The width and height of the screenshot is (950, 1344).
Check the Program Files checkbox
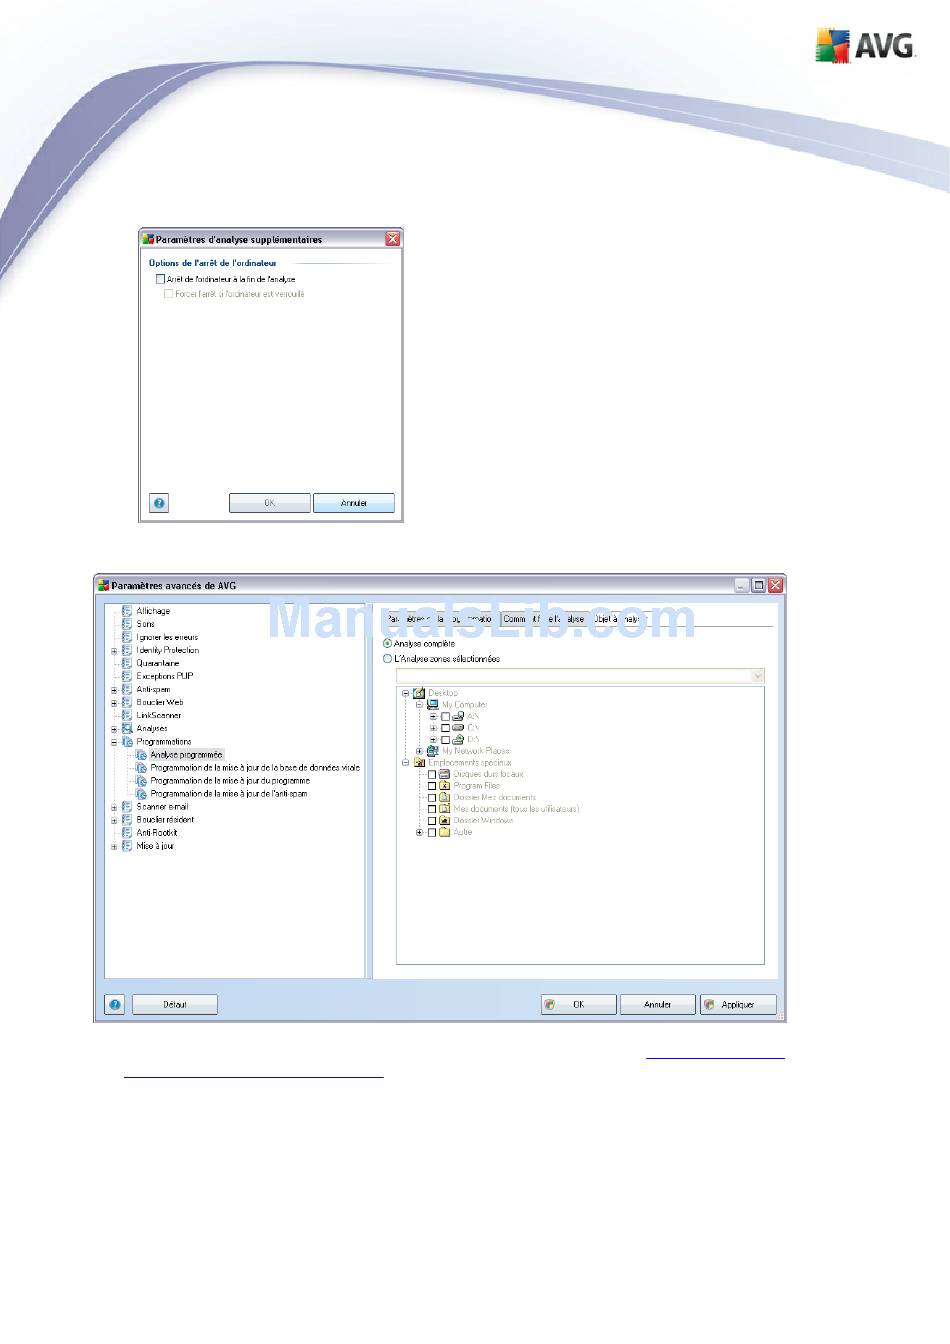(432, 786)
